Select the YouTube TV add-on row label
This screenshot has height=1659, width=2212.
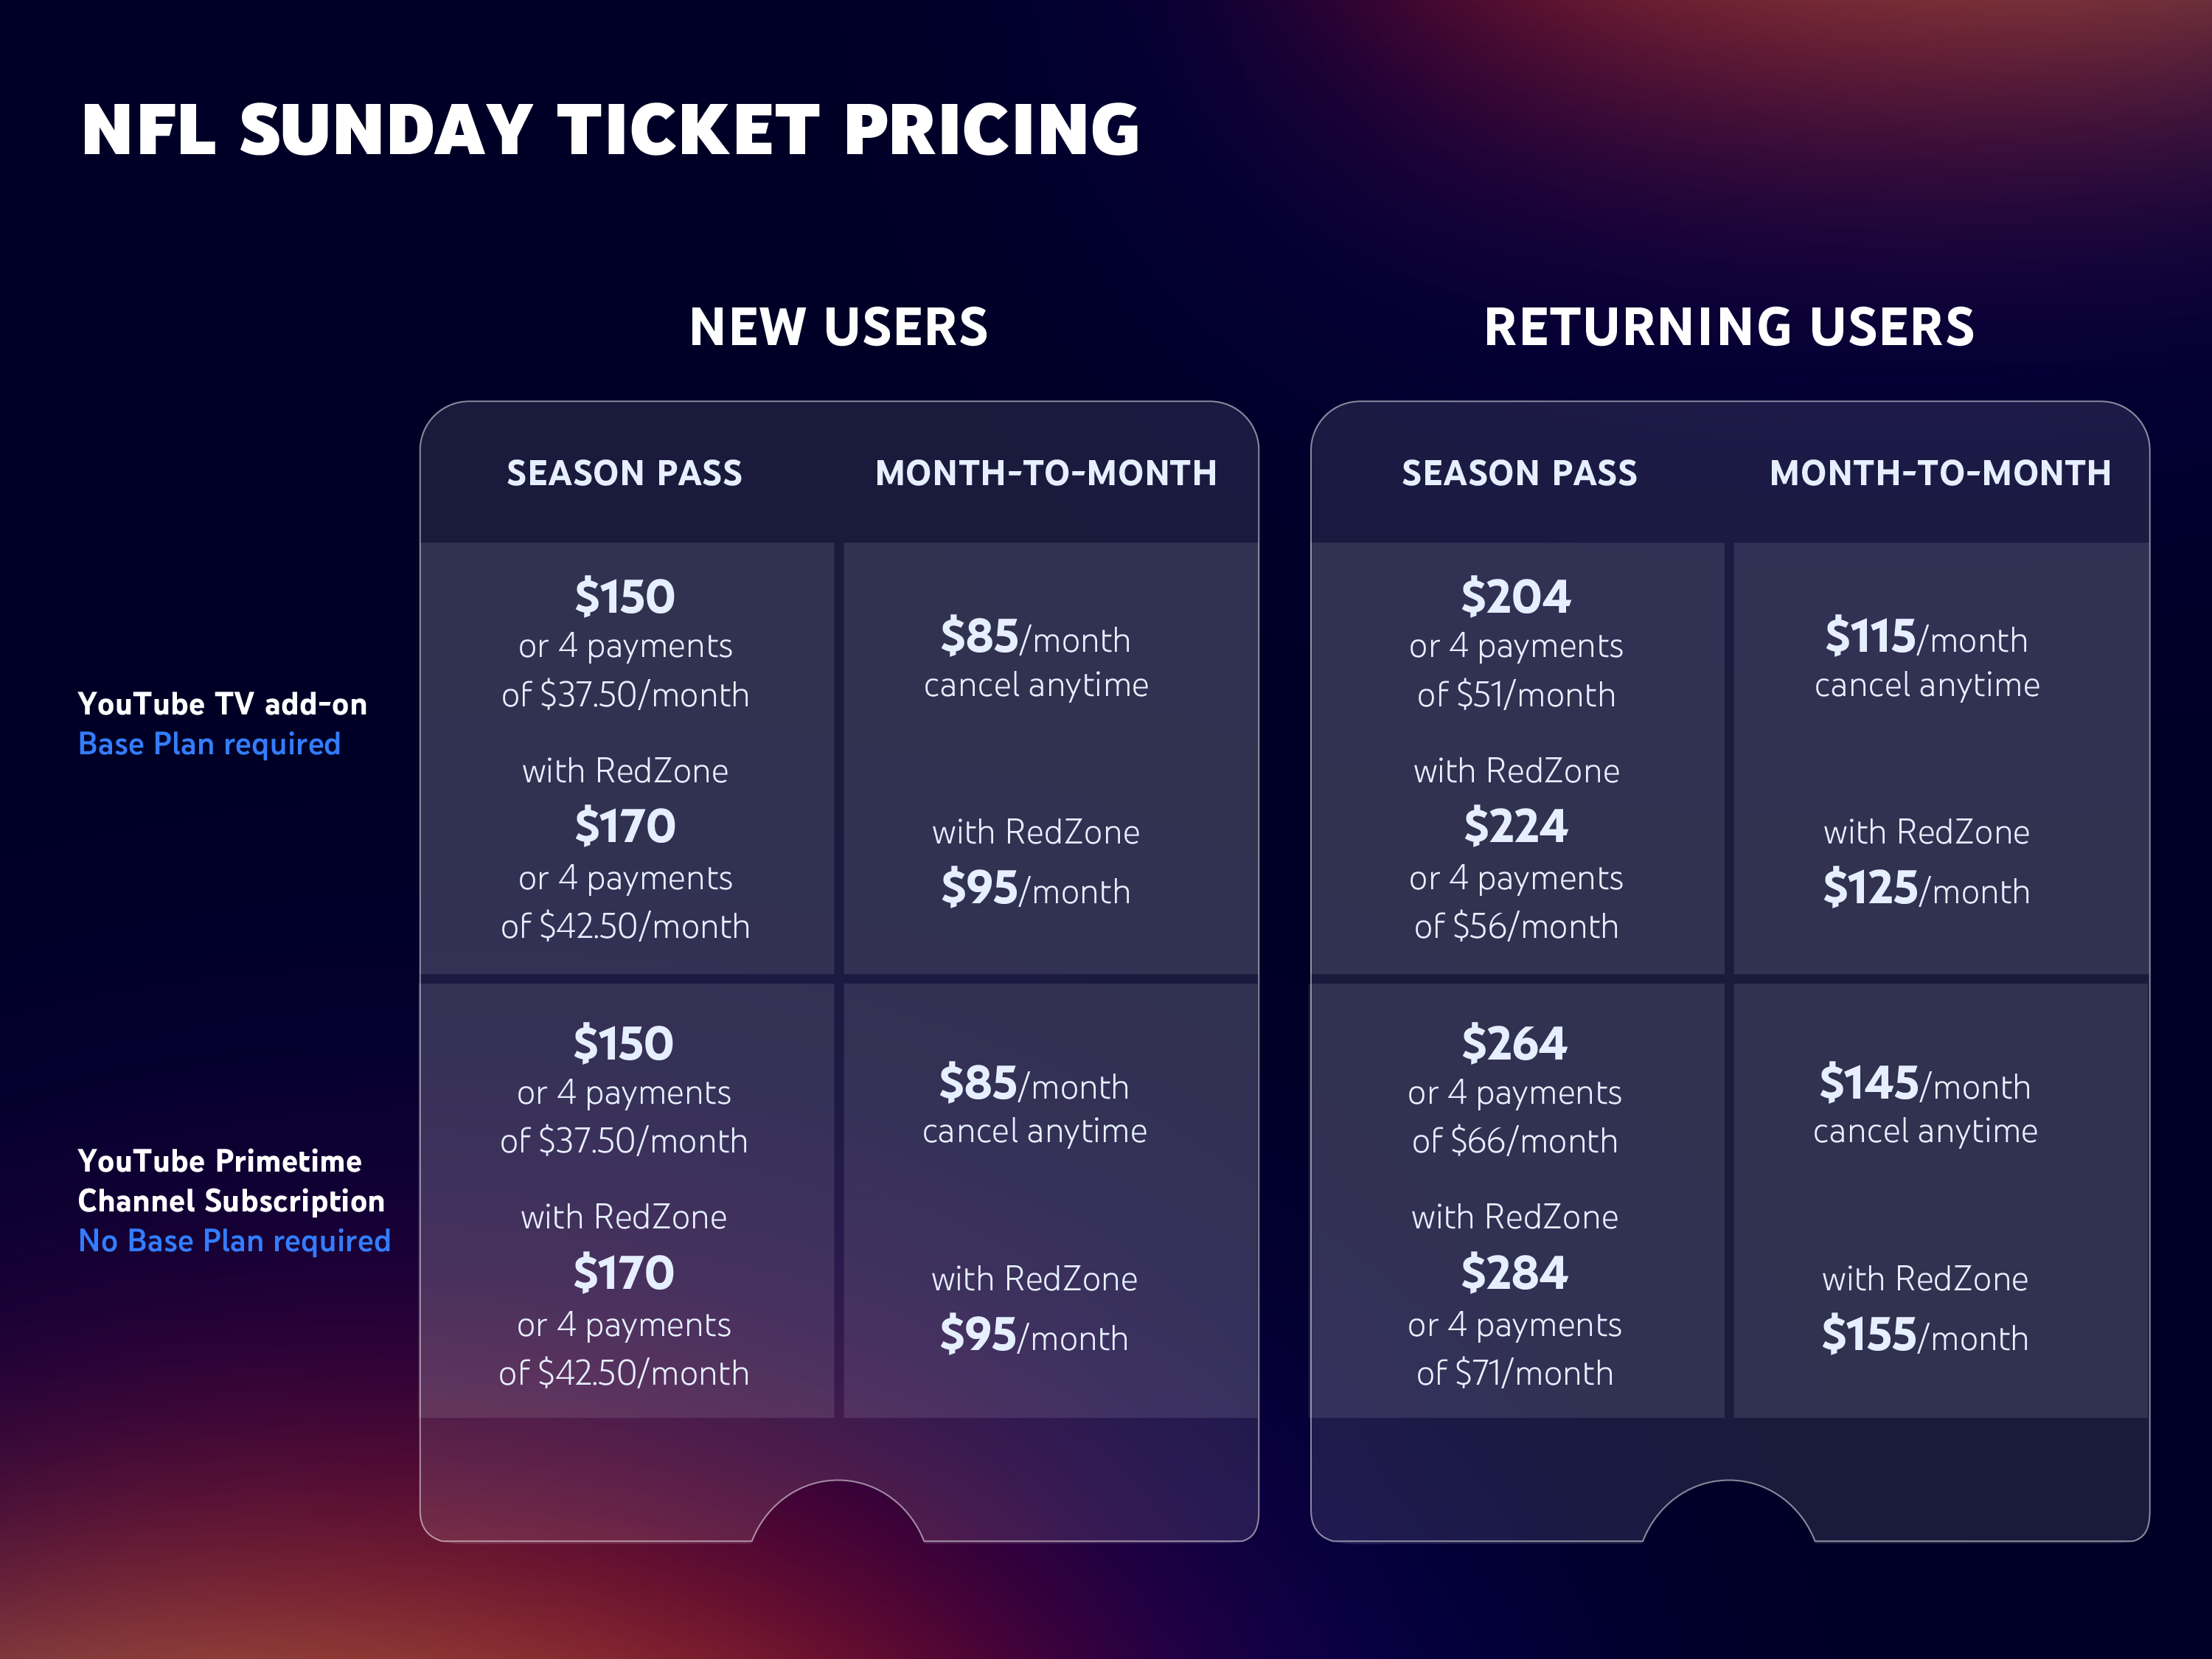click(222, 704)
